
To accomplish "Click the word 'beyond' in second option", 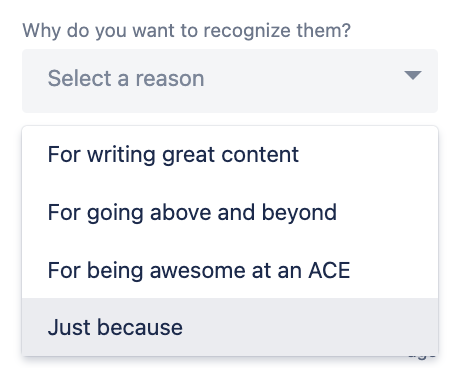I will tap(299, 213).
